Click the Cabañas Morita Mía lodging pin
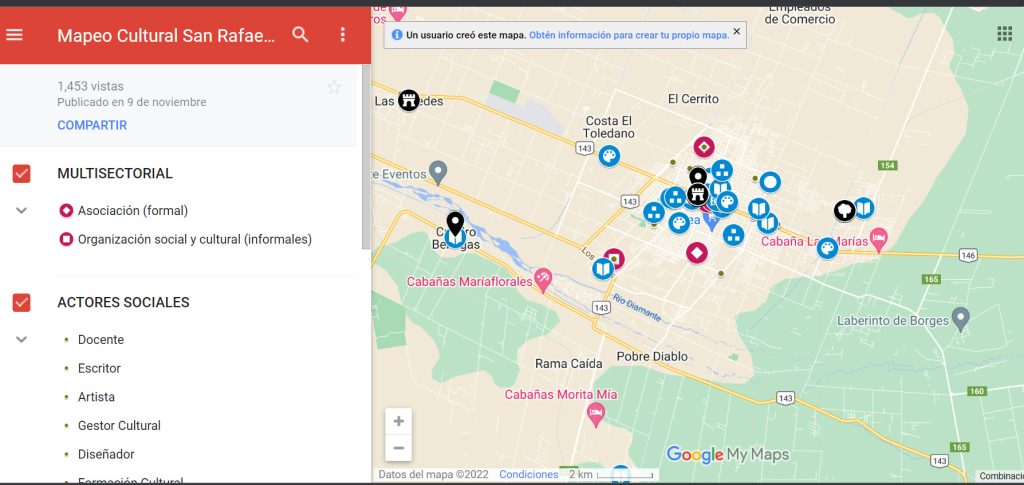This screenshot has width=1024, height=485. pos(596,414)
